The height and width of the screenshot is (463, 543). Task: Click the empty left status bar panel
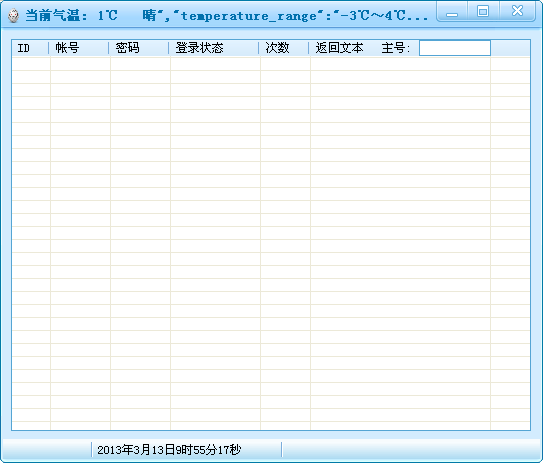tap(47, 450)
